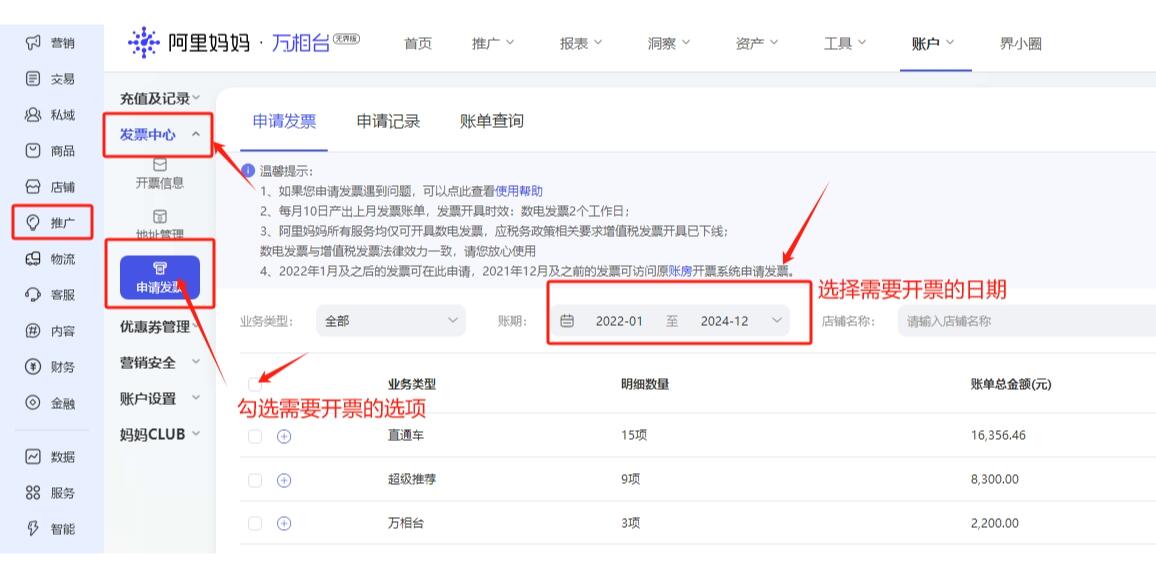The width and height of the screenshot is (1156, 578).
Task: Open 账户 menu in top navigation
Action: (933, 43)
